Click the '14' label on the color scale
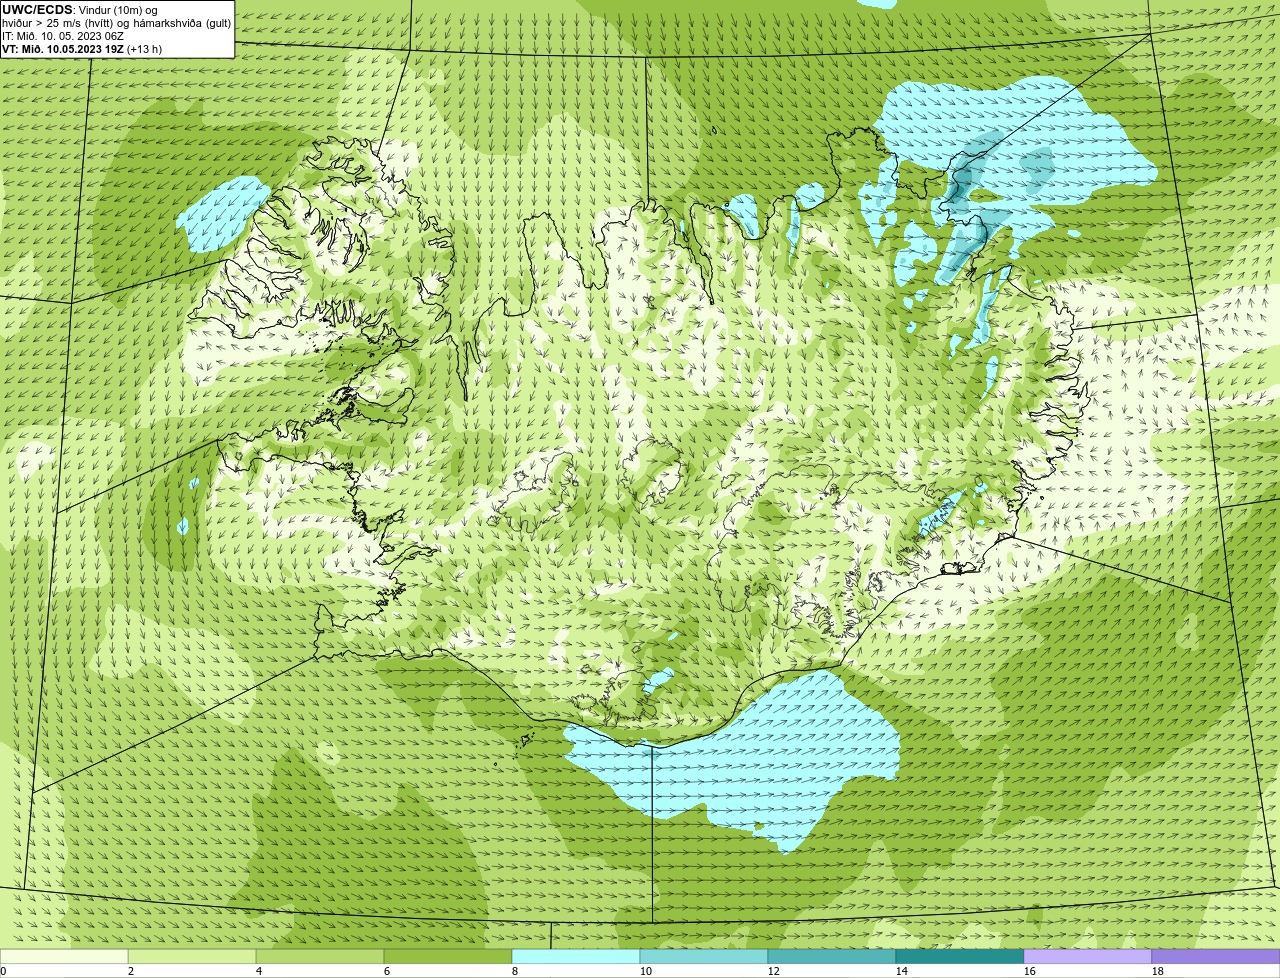Image resolution: width=1280 pixels, height=978 pixels. 902,971
